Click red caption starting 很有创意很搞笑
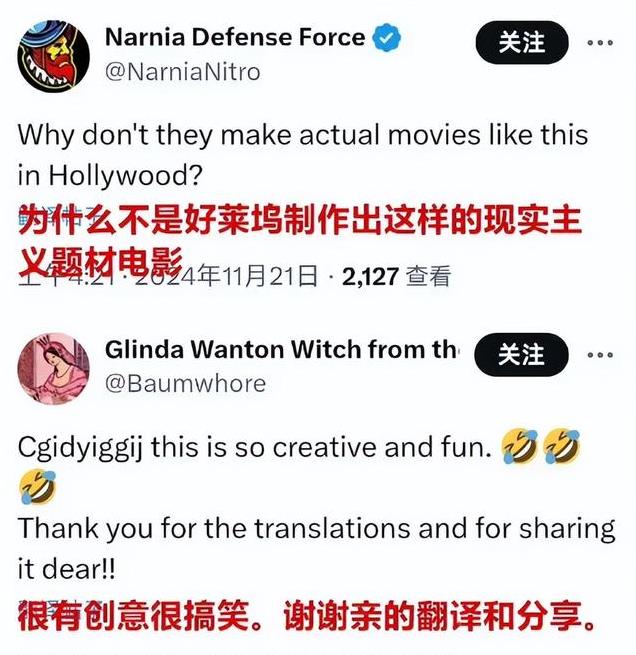 click(306, 616)
